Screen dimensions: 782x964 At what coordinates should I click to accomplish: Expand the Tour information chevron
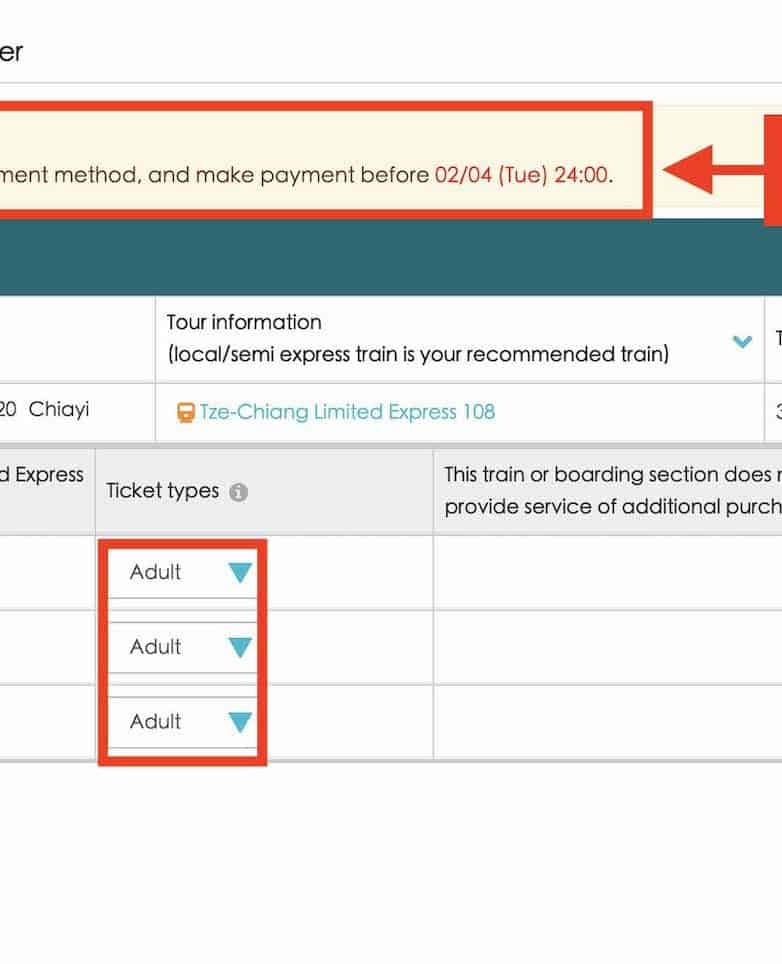(741, 341)
